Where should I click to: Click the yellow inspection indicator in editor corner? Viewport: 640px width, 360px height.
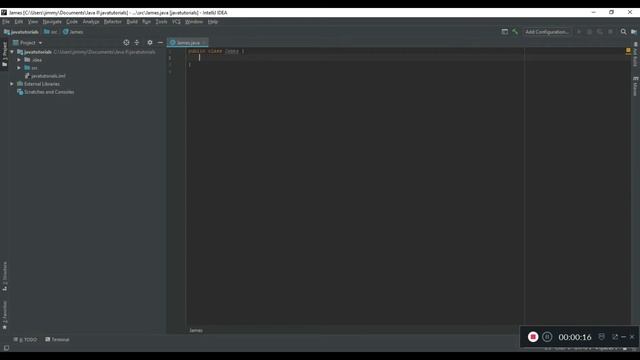pyautogui.click(x=628, y=51)
